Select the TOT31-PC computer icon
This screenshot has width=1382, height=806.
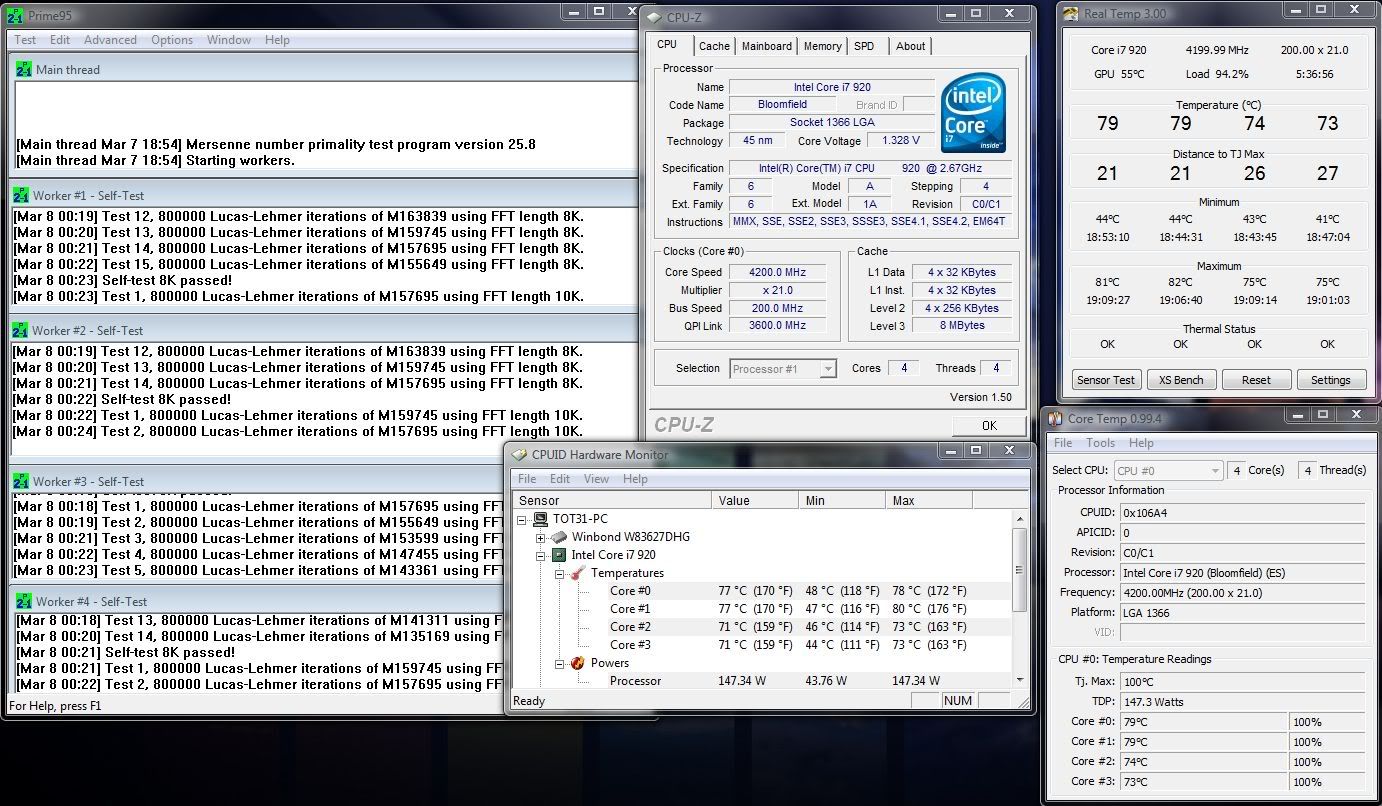[x=540, y=519]
